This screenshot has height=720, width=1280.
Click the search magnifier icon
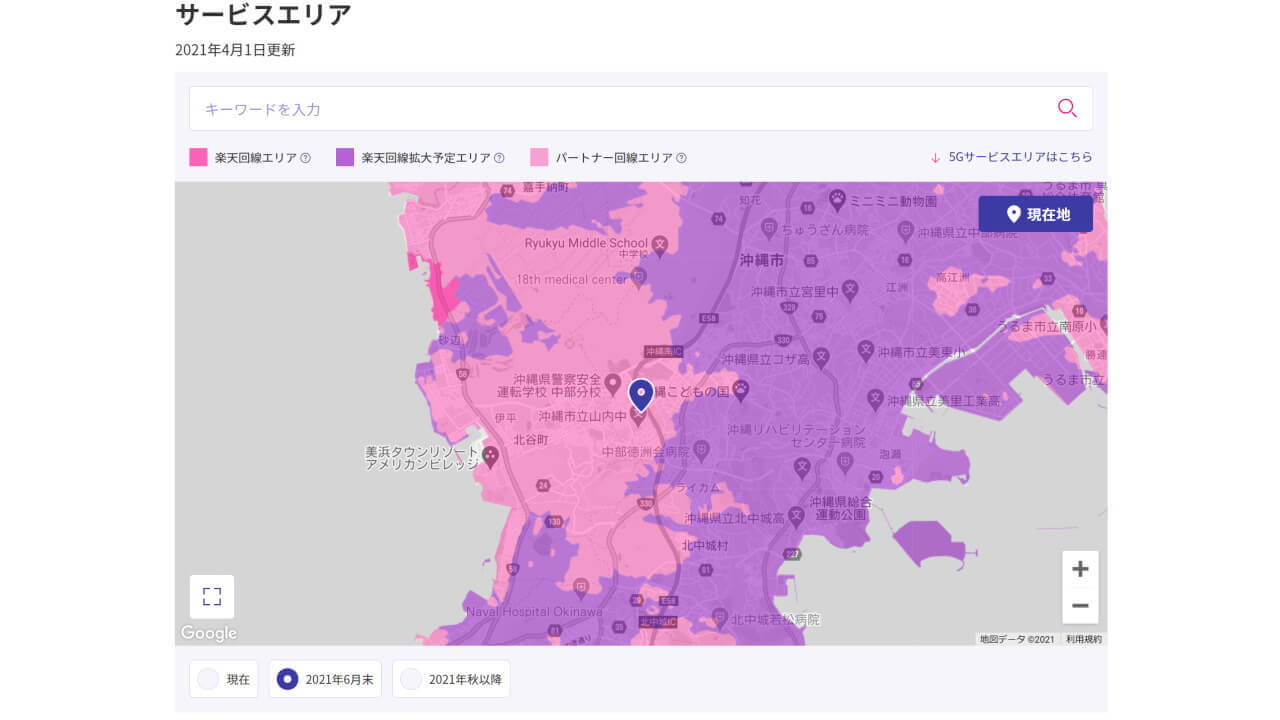[x=1067, y=108]
